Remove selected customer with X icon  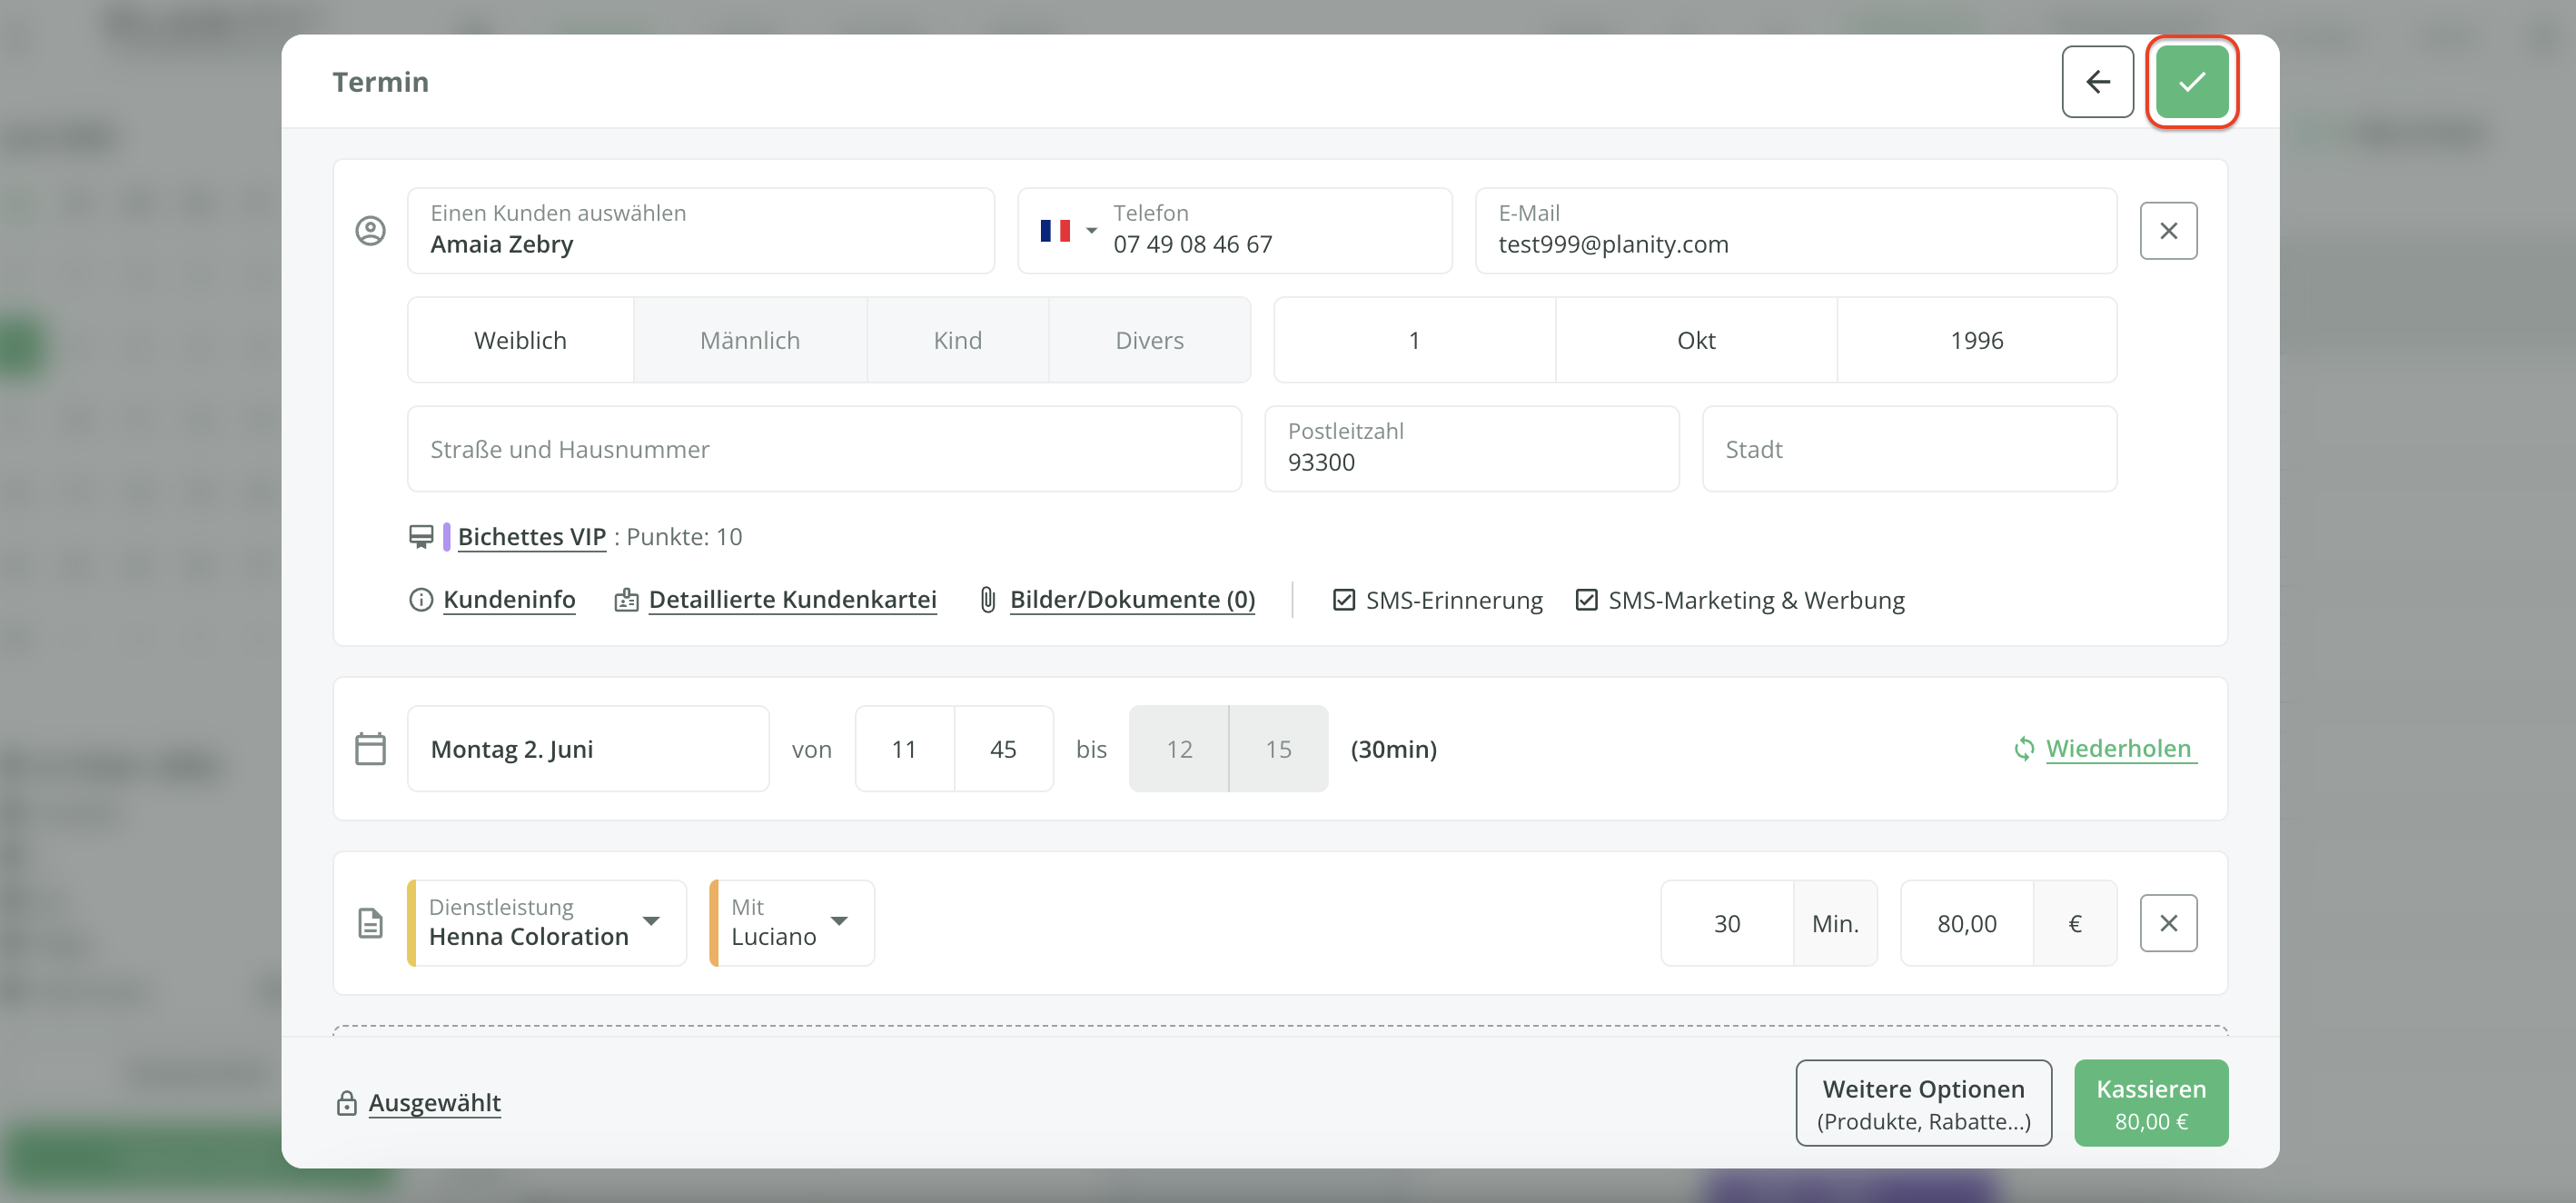(x=2167, y=231)
